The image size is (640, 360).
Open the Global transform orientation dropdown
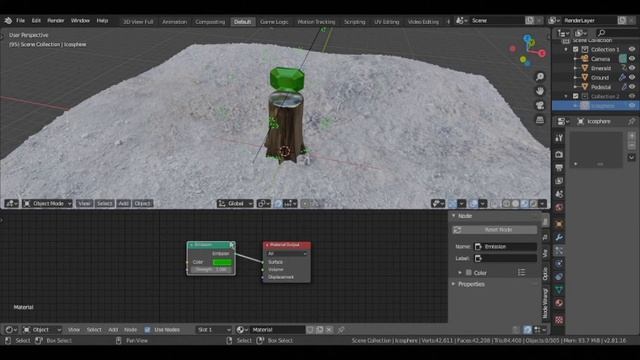coord(235,203)
